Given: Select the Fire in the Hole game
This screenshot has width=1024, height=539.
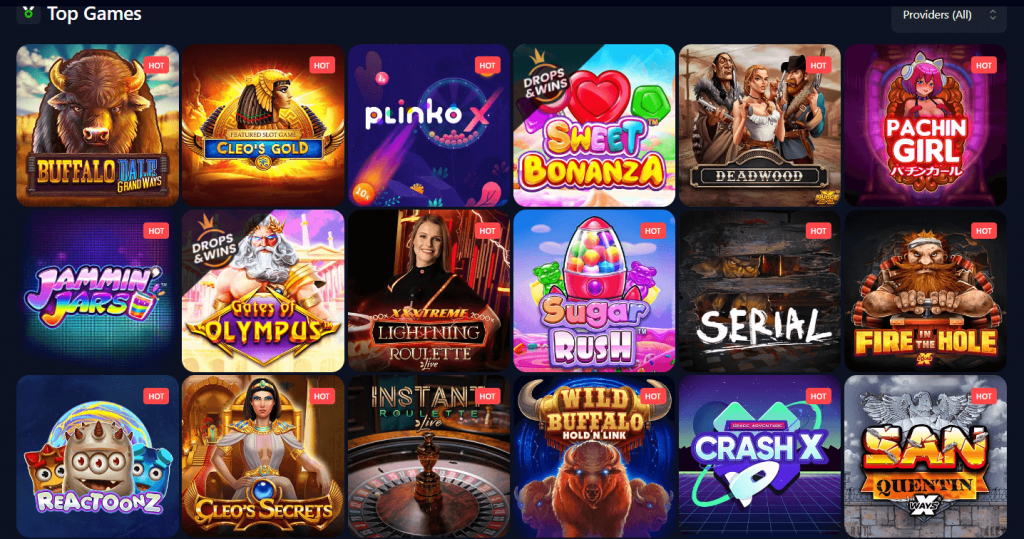Looking at the screenshot, I should click(925, 291).
